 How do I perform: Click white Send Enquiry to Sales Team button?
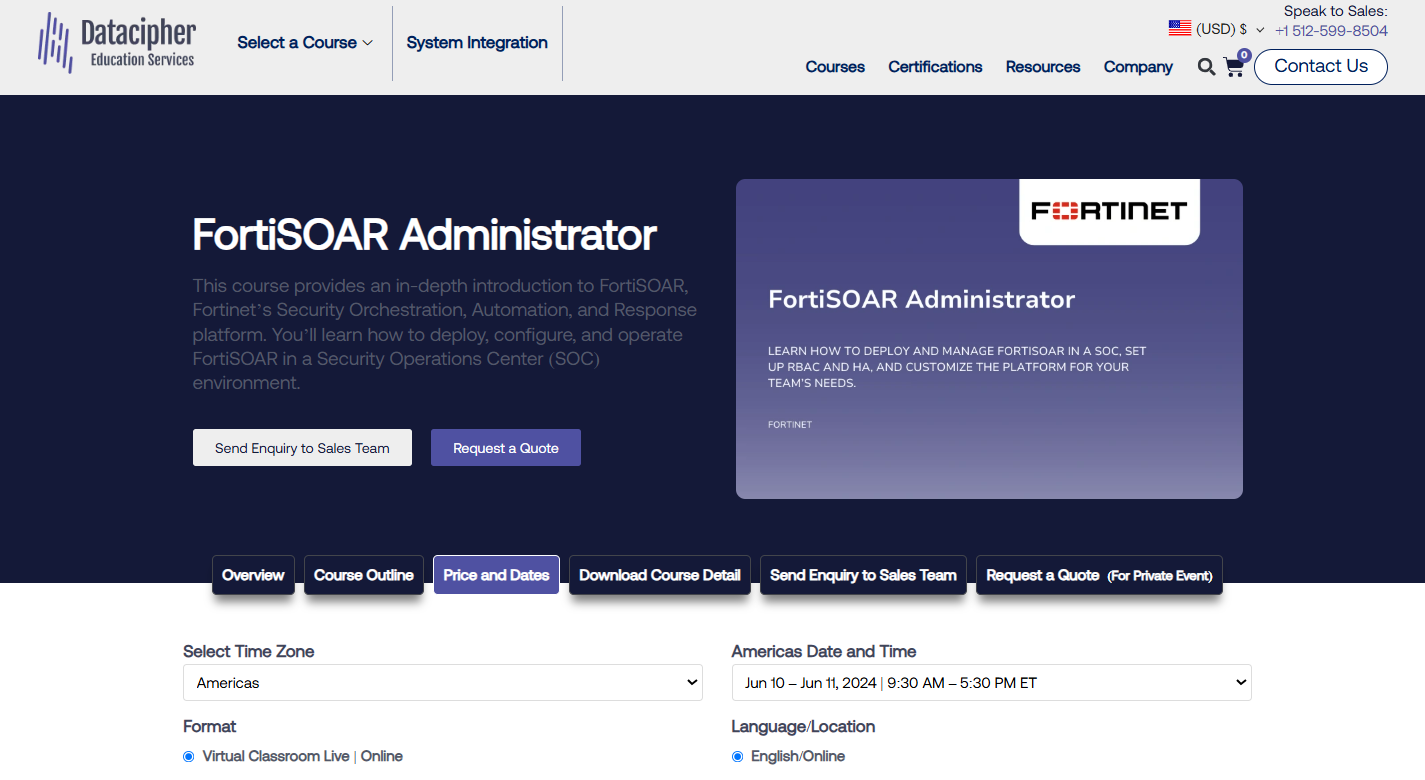(302, 448)
